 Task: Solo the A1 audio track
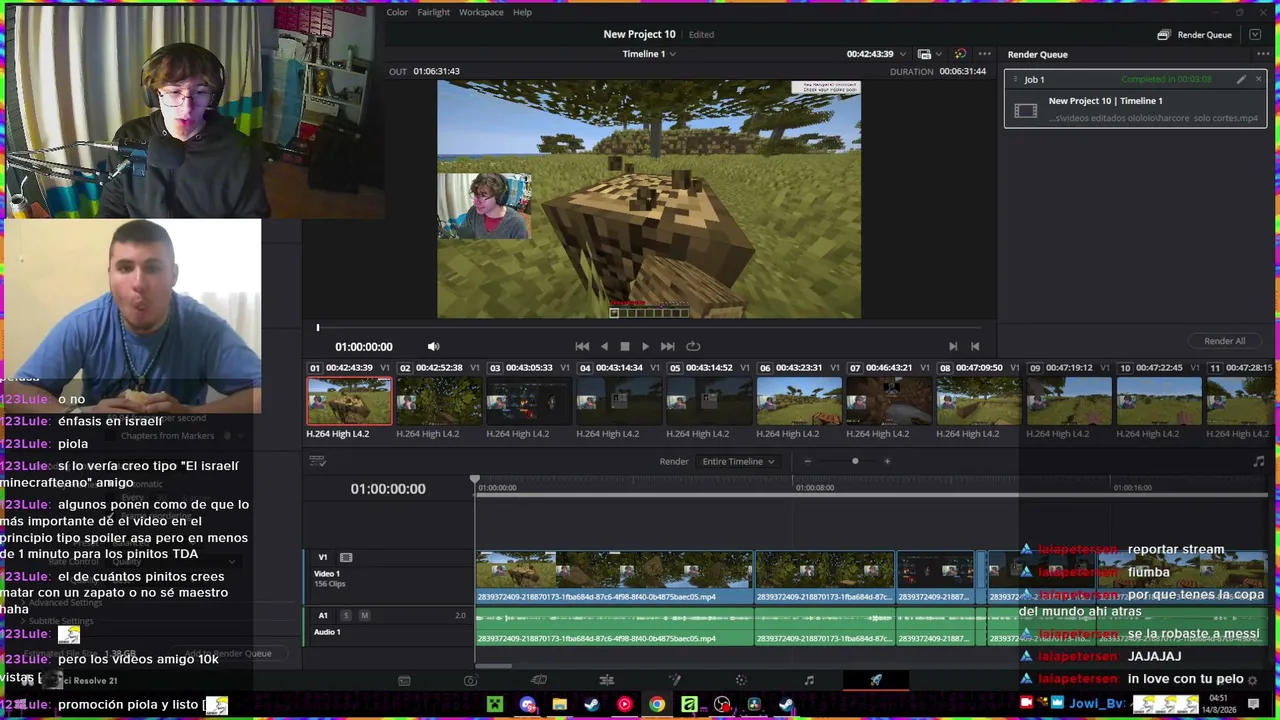click(x=346, y=616)
